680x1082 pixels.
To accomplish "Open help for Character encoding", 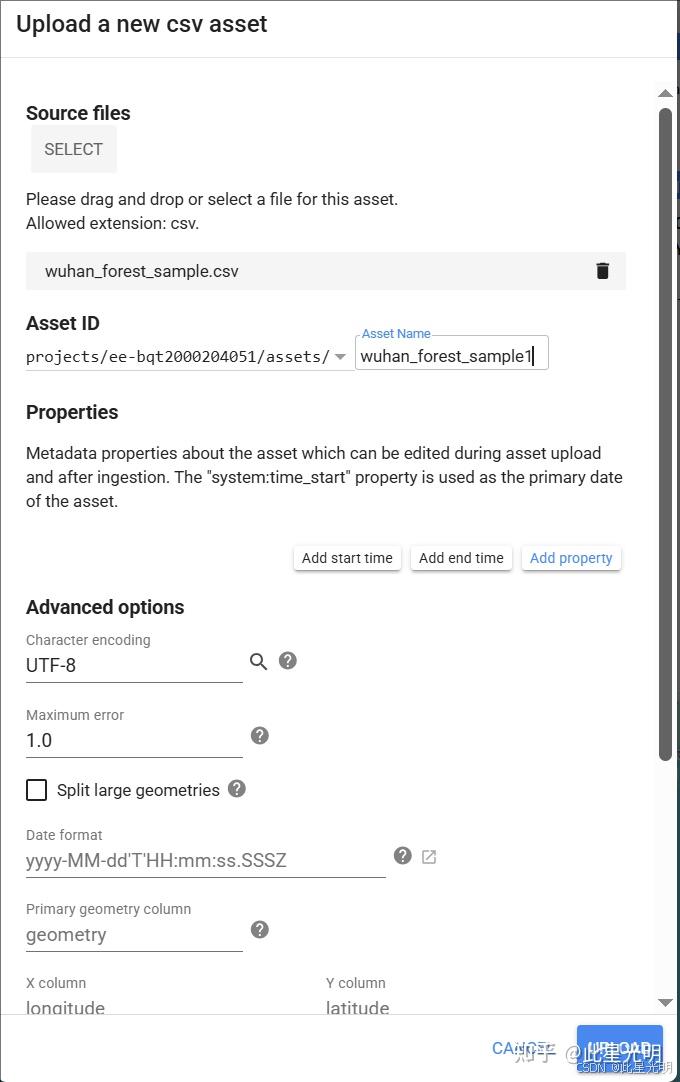I will pyautogui.click(x=288, y=661).
